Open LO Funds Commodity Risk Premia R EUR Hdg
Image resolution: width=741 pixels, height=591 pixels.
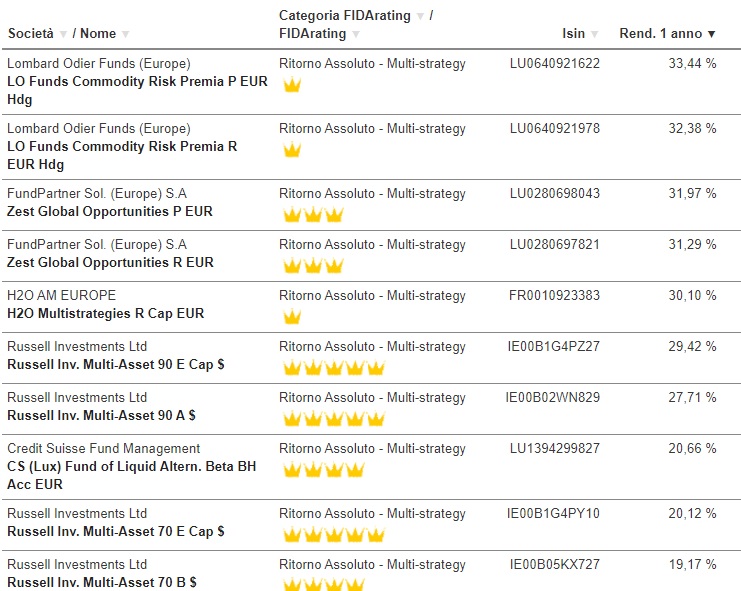[122, 155]
